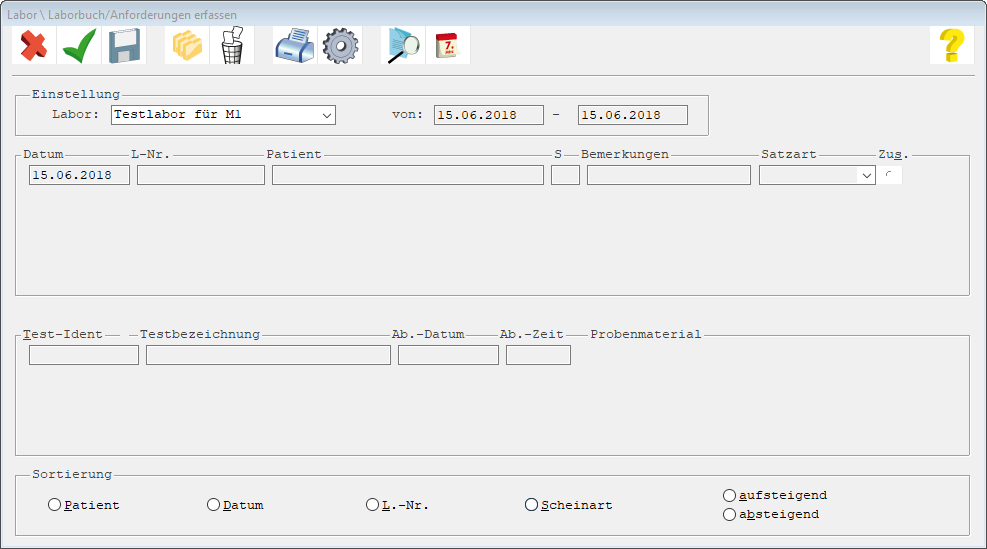
Task: Save using the floppy disk icon
Action: [x=124, y=45]
